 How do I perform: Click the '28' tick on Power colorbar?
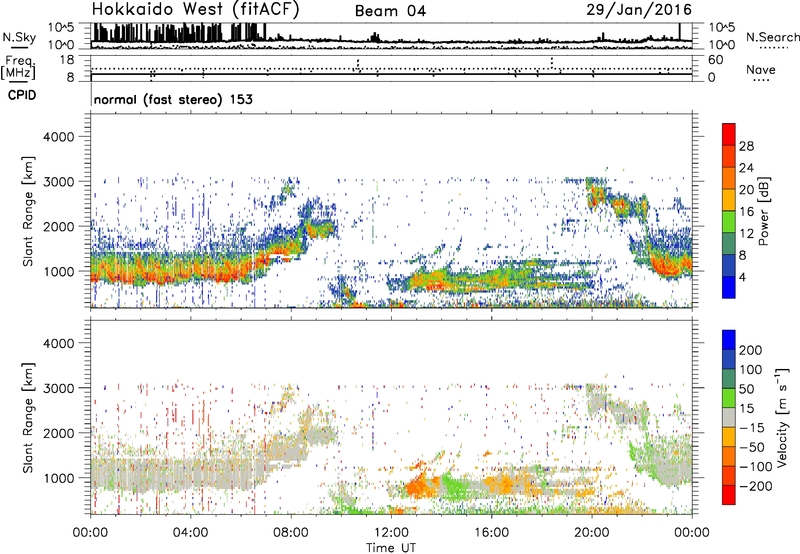(x=746, y=146)
